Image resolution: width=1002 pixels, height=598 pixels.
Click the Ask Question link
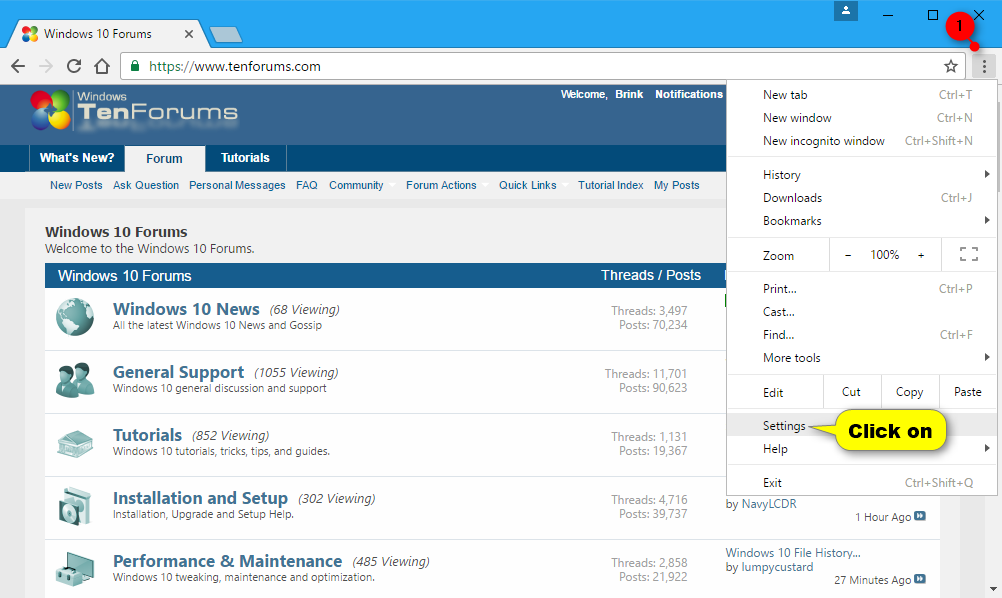point(146,185)
